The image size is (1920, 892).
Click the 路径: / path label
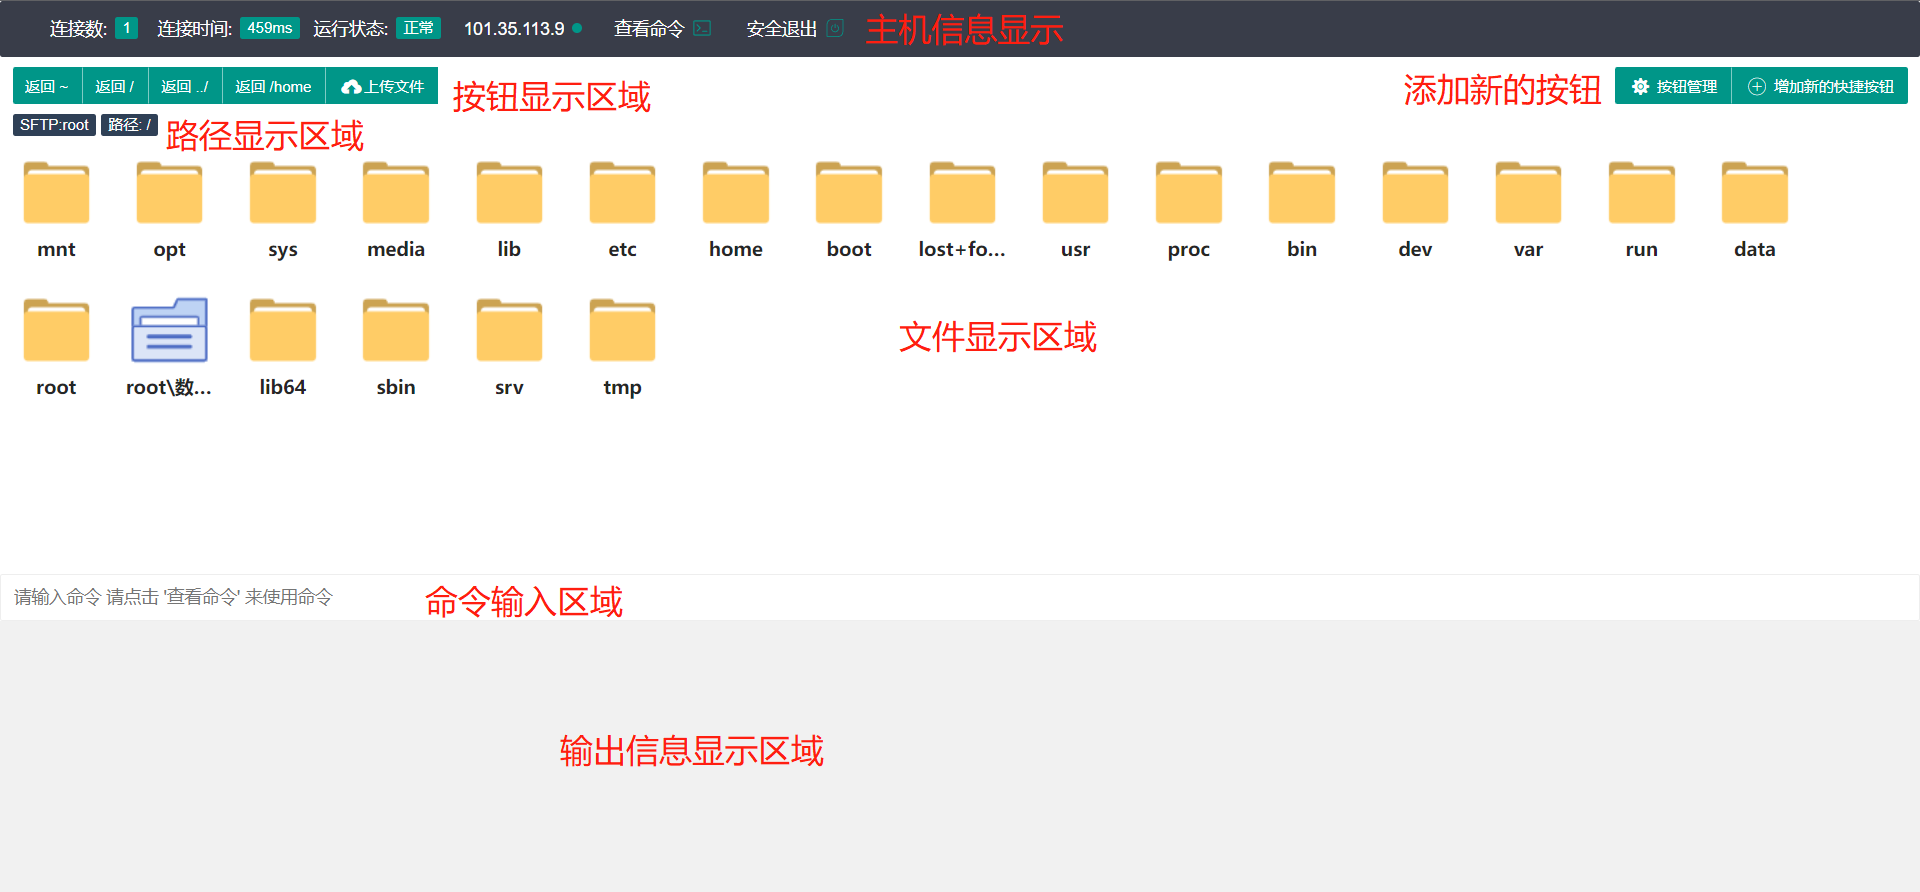(x=129, y=125)
